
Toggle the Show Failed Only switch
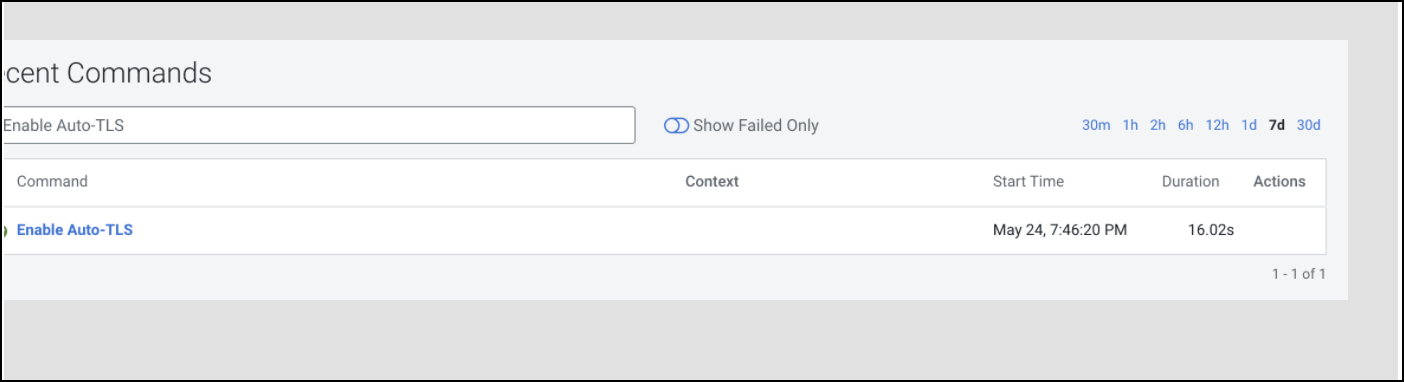click(x=677, y=126)
